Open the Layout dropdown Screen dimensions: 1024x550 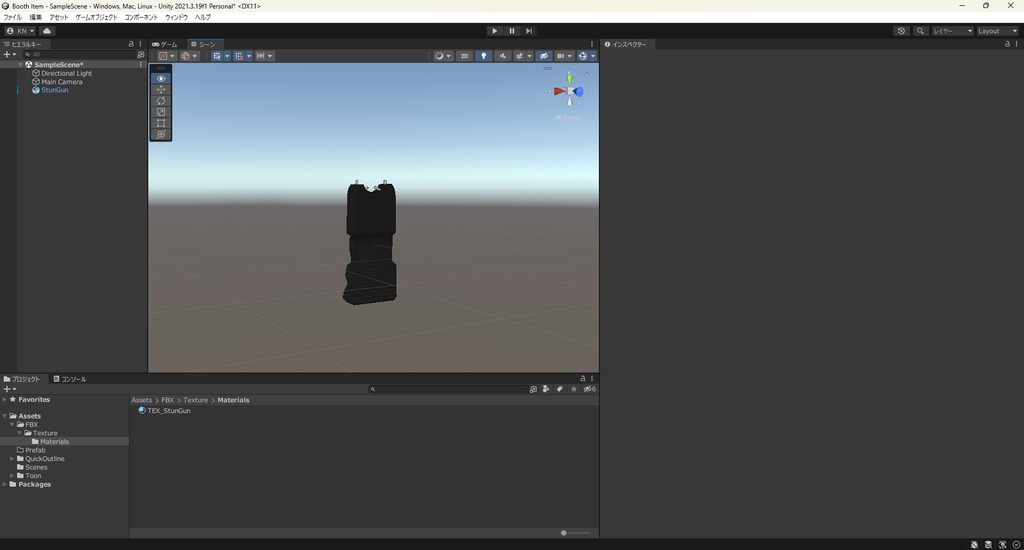point(997,31)
